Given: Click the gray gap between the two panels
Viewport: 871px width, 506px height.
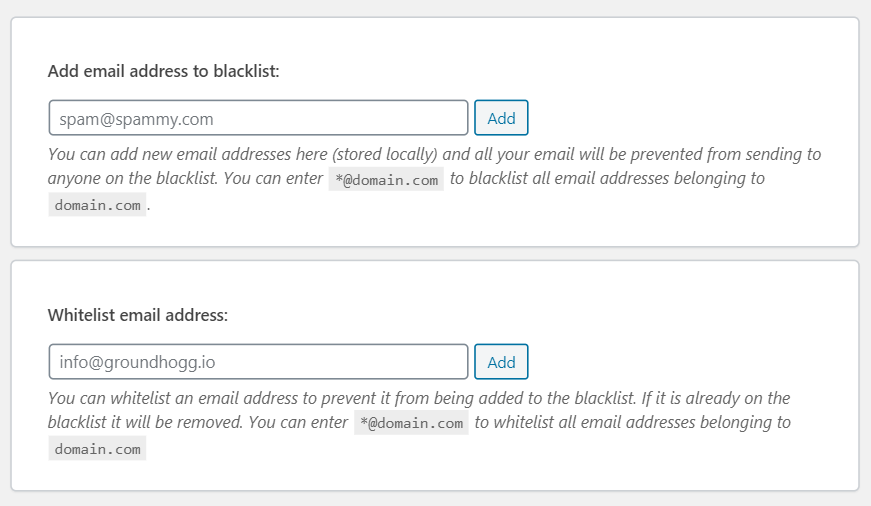Looking at the screenshot, I should (435, 254).
